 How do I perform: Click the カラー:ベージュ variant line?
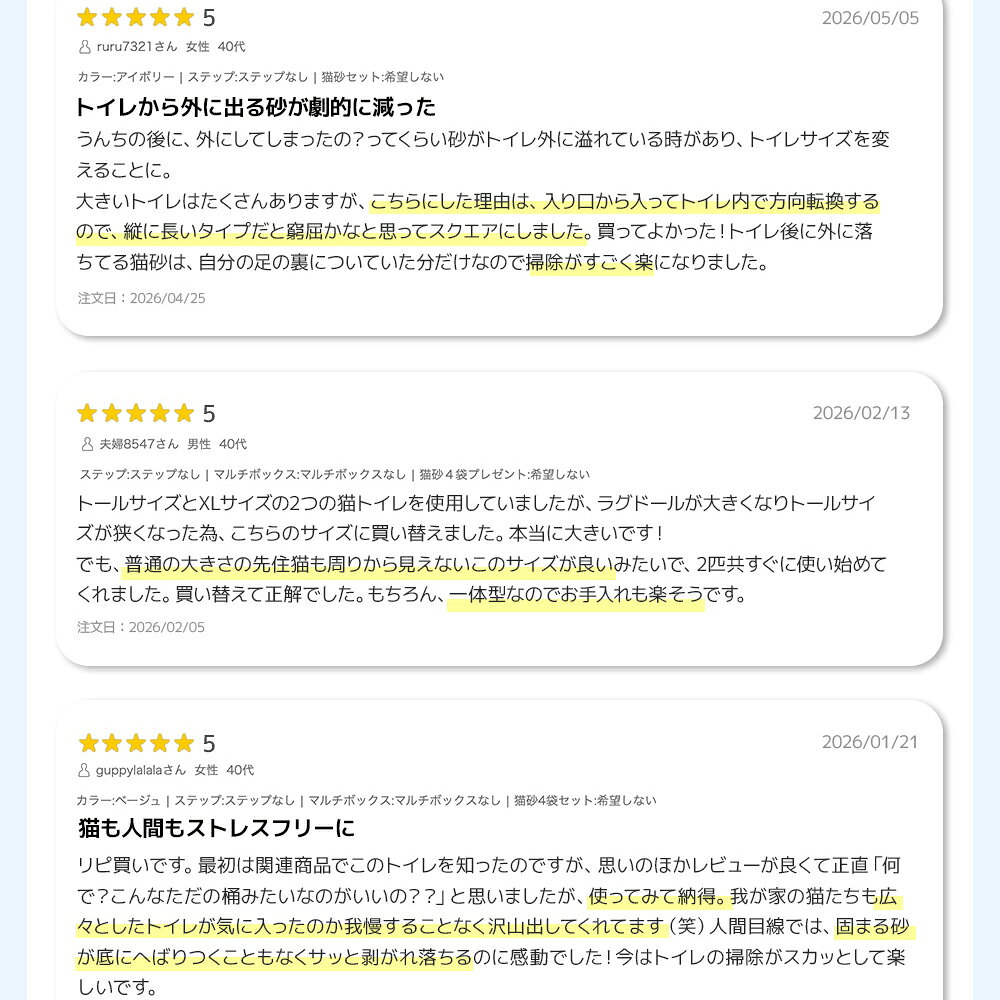coord(366,800)
